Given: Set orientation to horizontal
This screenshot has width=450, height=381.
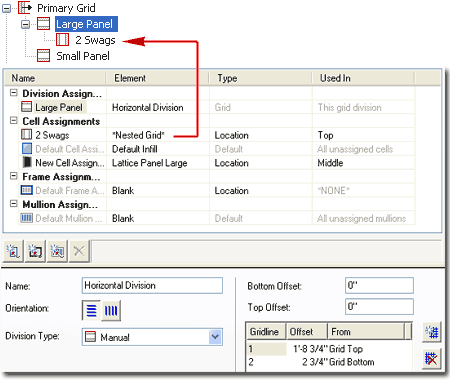Looking at the screenshot, I should click(91, 311).
